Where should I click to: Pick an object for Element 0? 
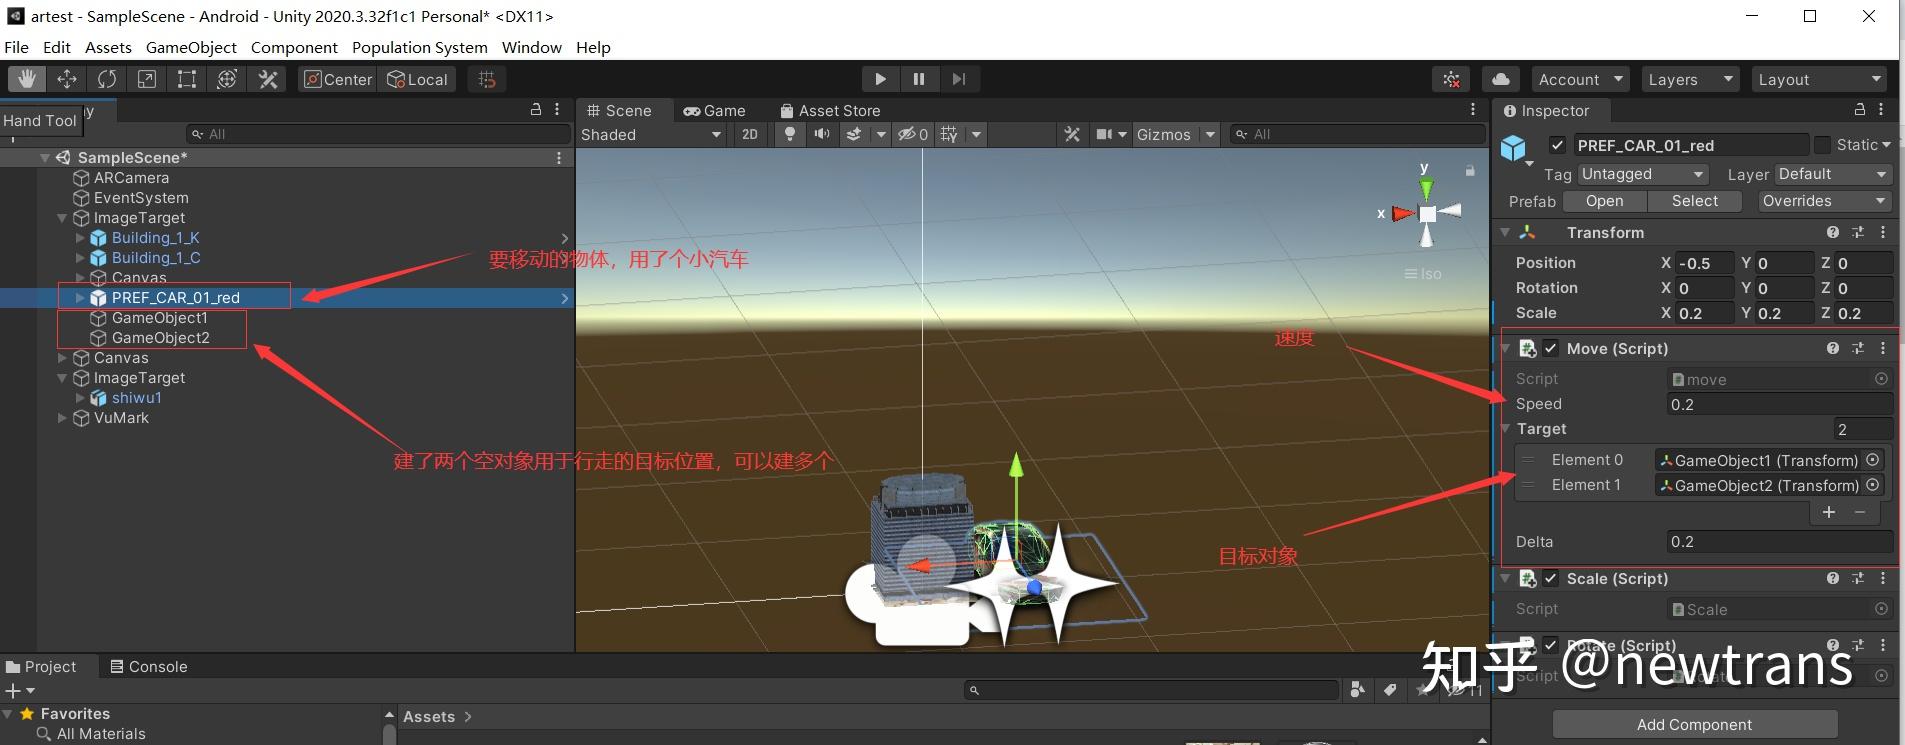tap(1873, 460)
